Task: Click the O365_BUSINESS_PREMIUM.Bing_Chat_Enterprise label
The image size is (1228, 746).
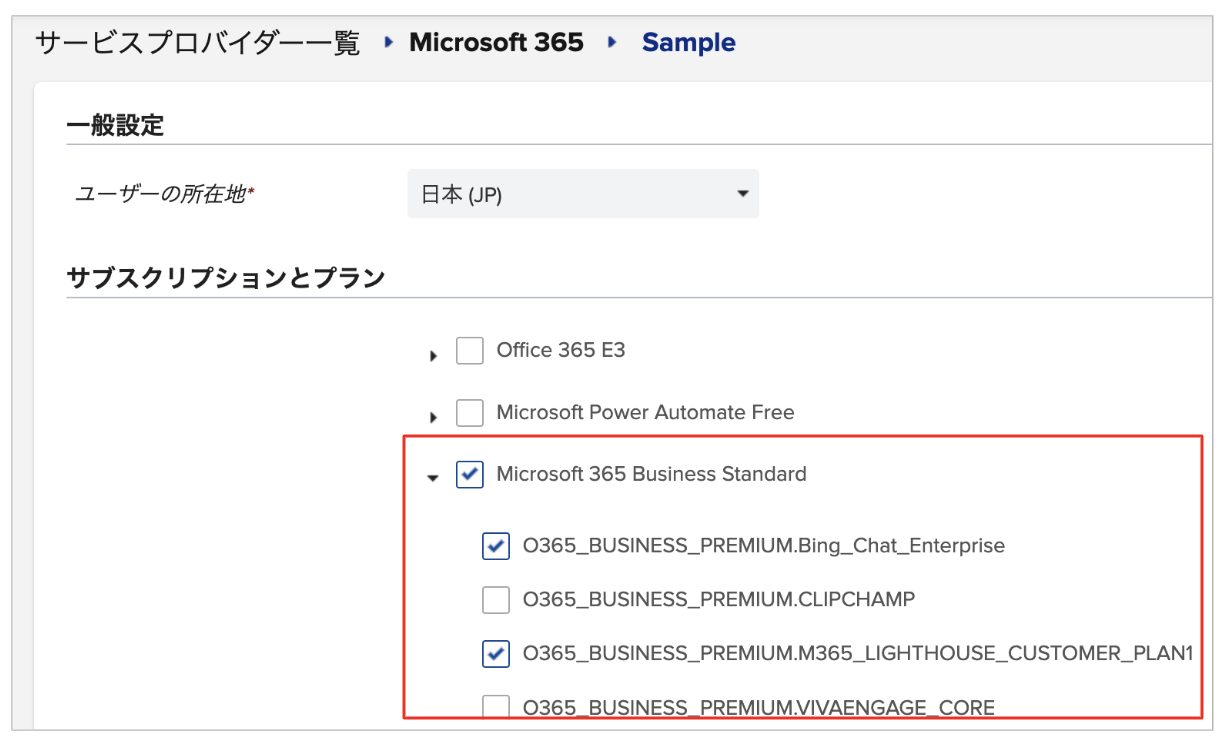Action: click(764, 546)
